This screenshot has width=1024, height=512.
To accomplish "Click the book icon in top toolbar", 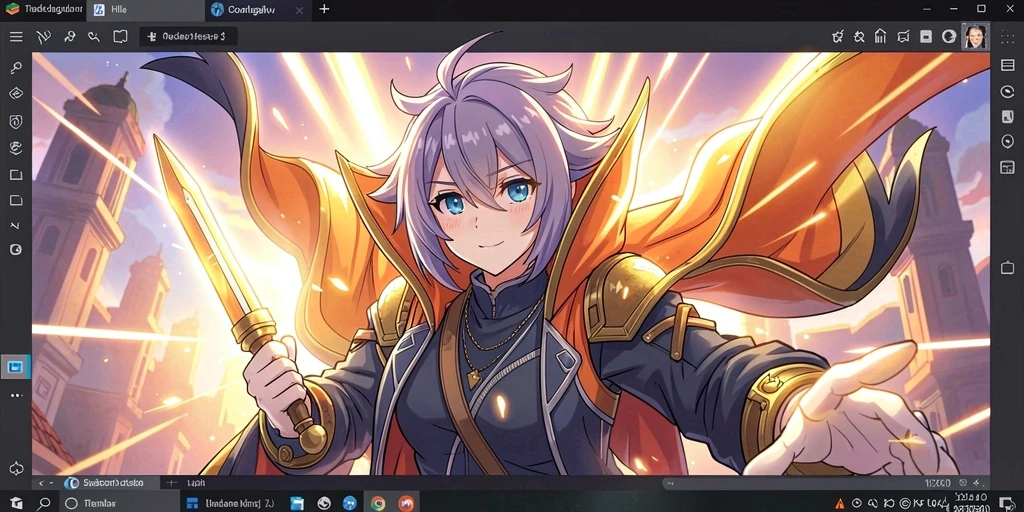I will 120,37.
